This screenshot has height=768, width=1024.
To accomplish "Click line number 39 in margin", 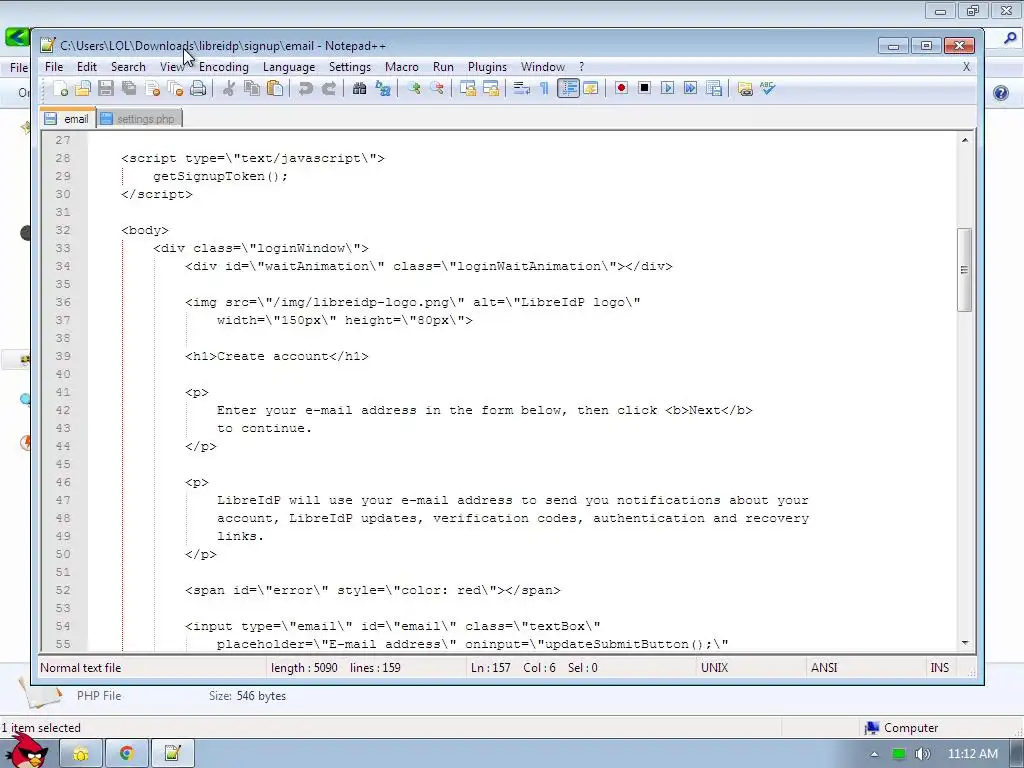I will pos(63,356).
